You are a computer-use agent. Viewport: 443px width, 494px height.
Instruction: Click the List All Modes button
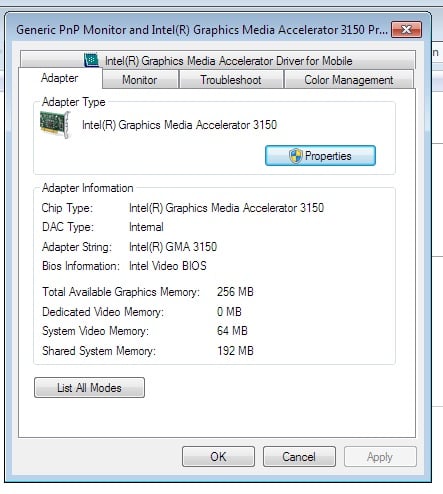(89, 387)
